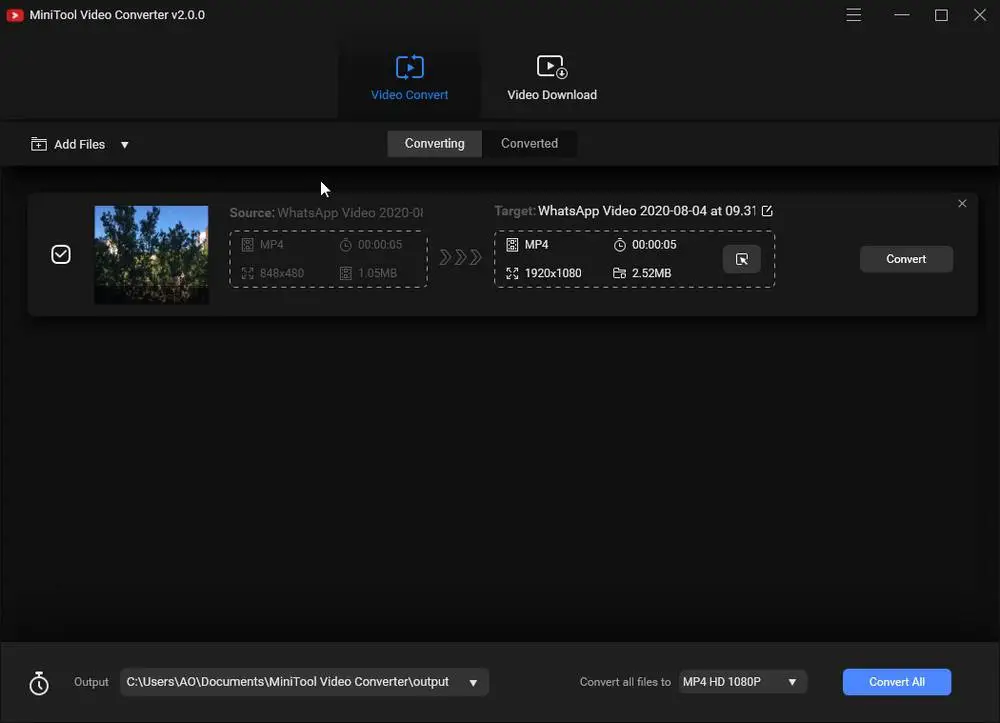Click the Video Download icon

point(552,66)
